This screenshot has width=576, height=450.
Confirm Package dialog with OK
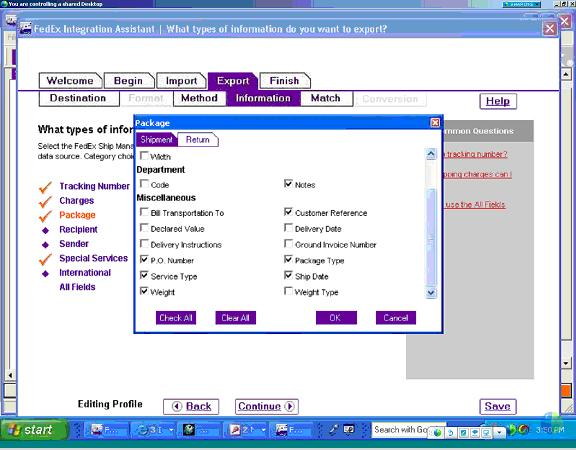336,318
